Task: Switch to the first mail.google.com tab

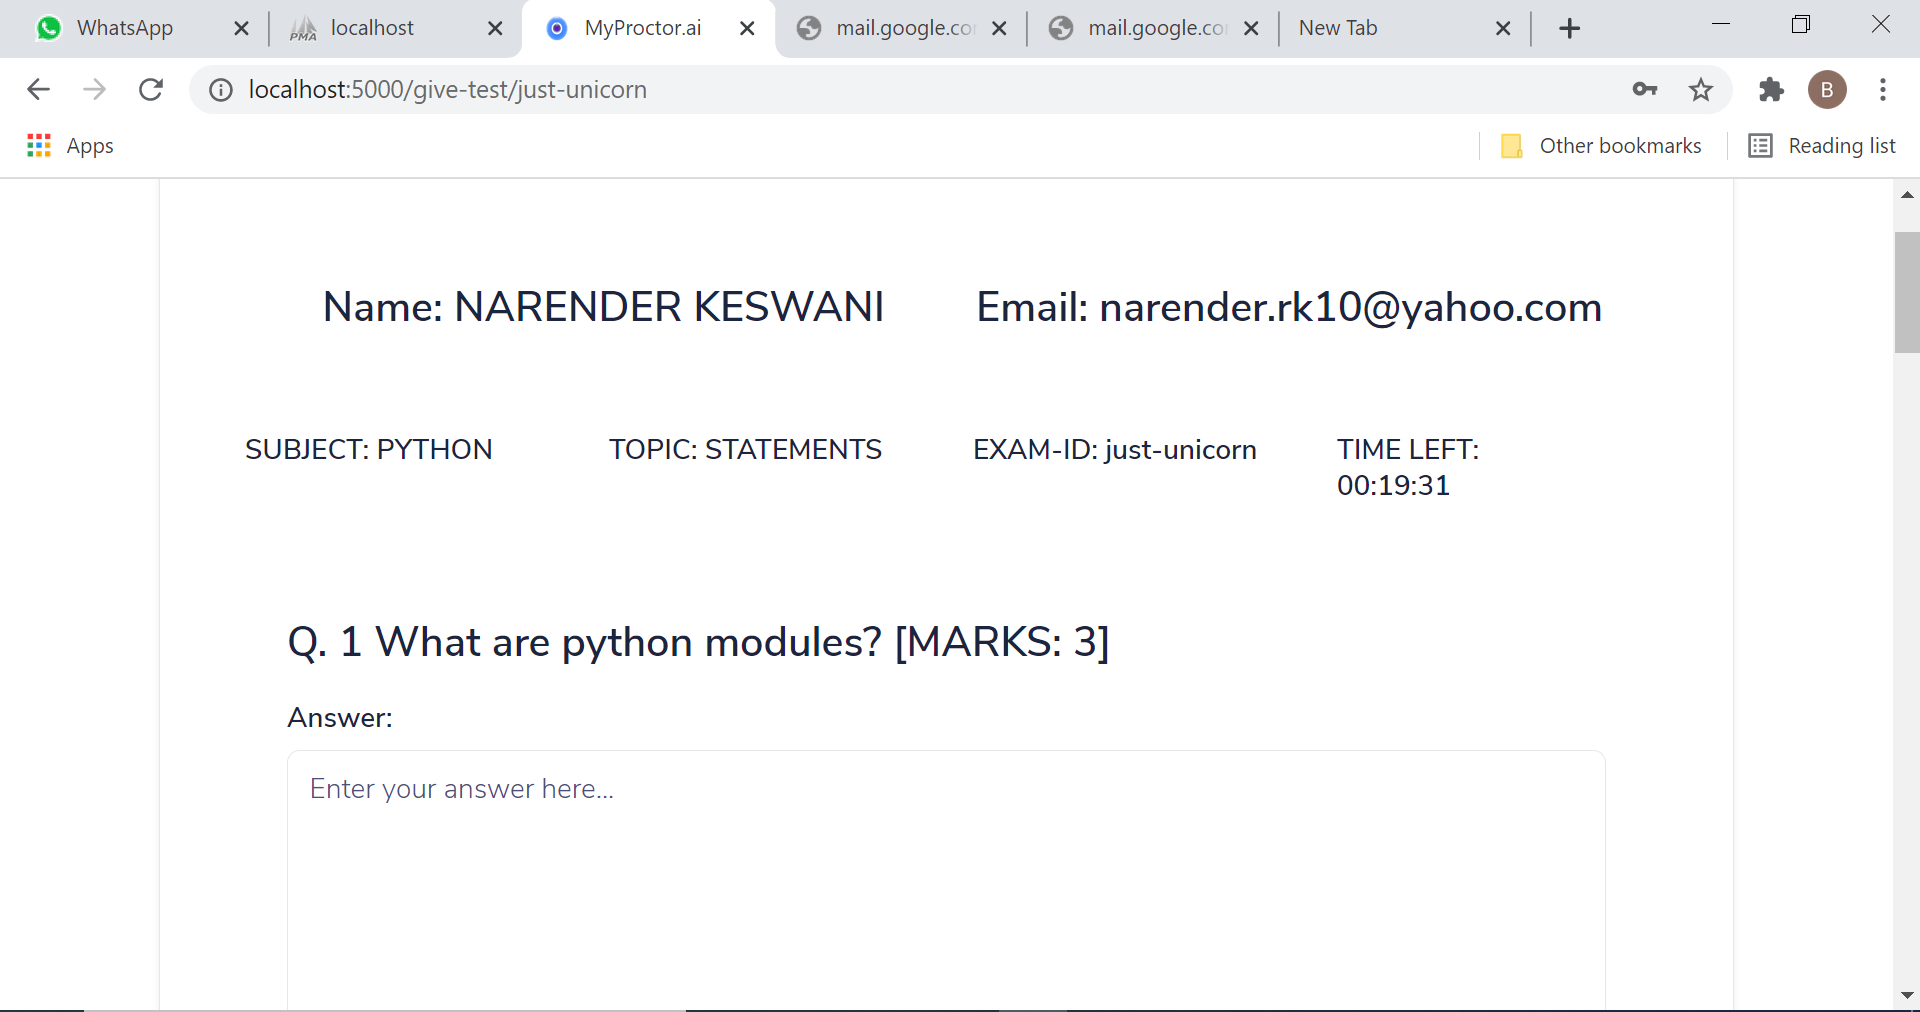Action: [905, 28]
